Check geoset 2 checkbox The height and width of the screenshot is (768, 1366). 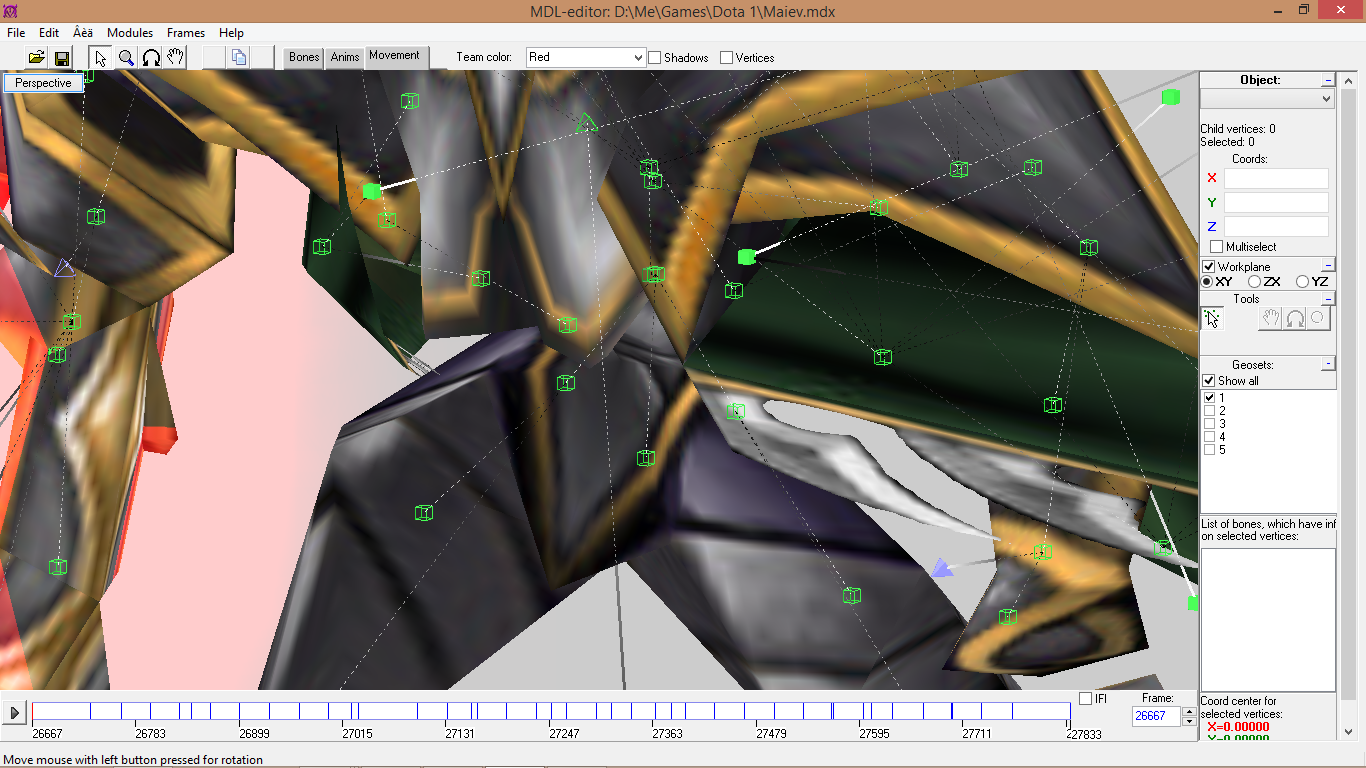tap(1210, 411)
